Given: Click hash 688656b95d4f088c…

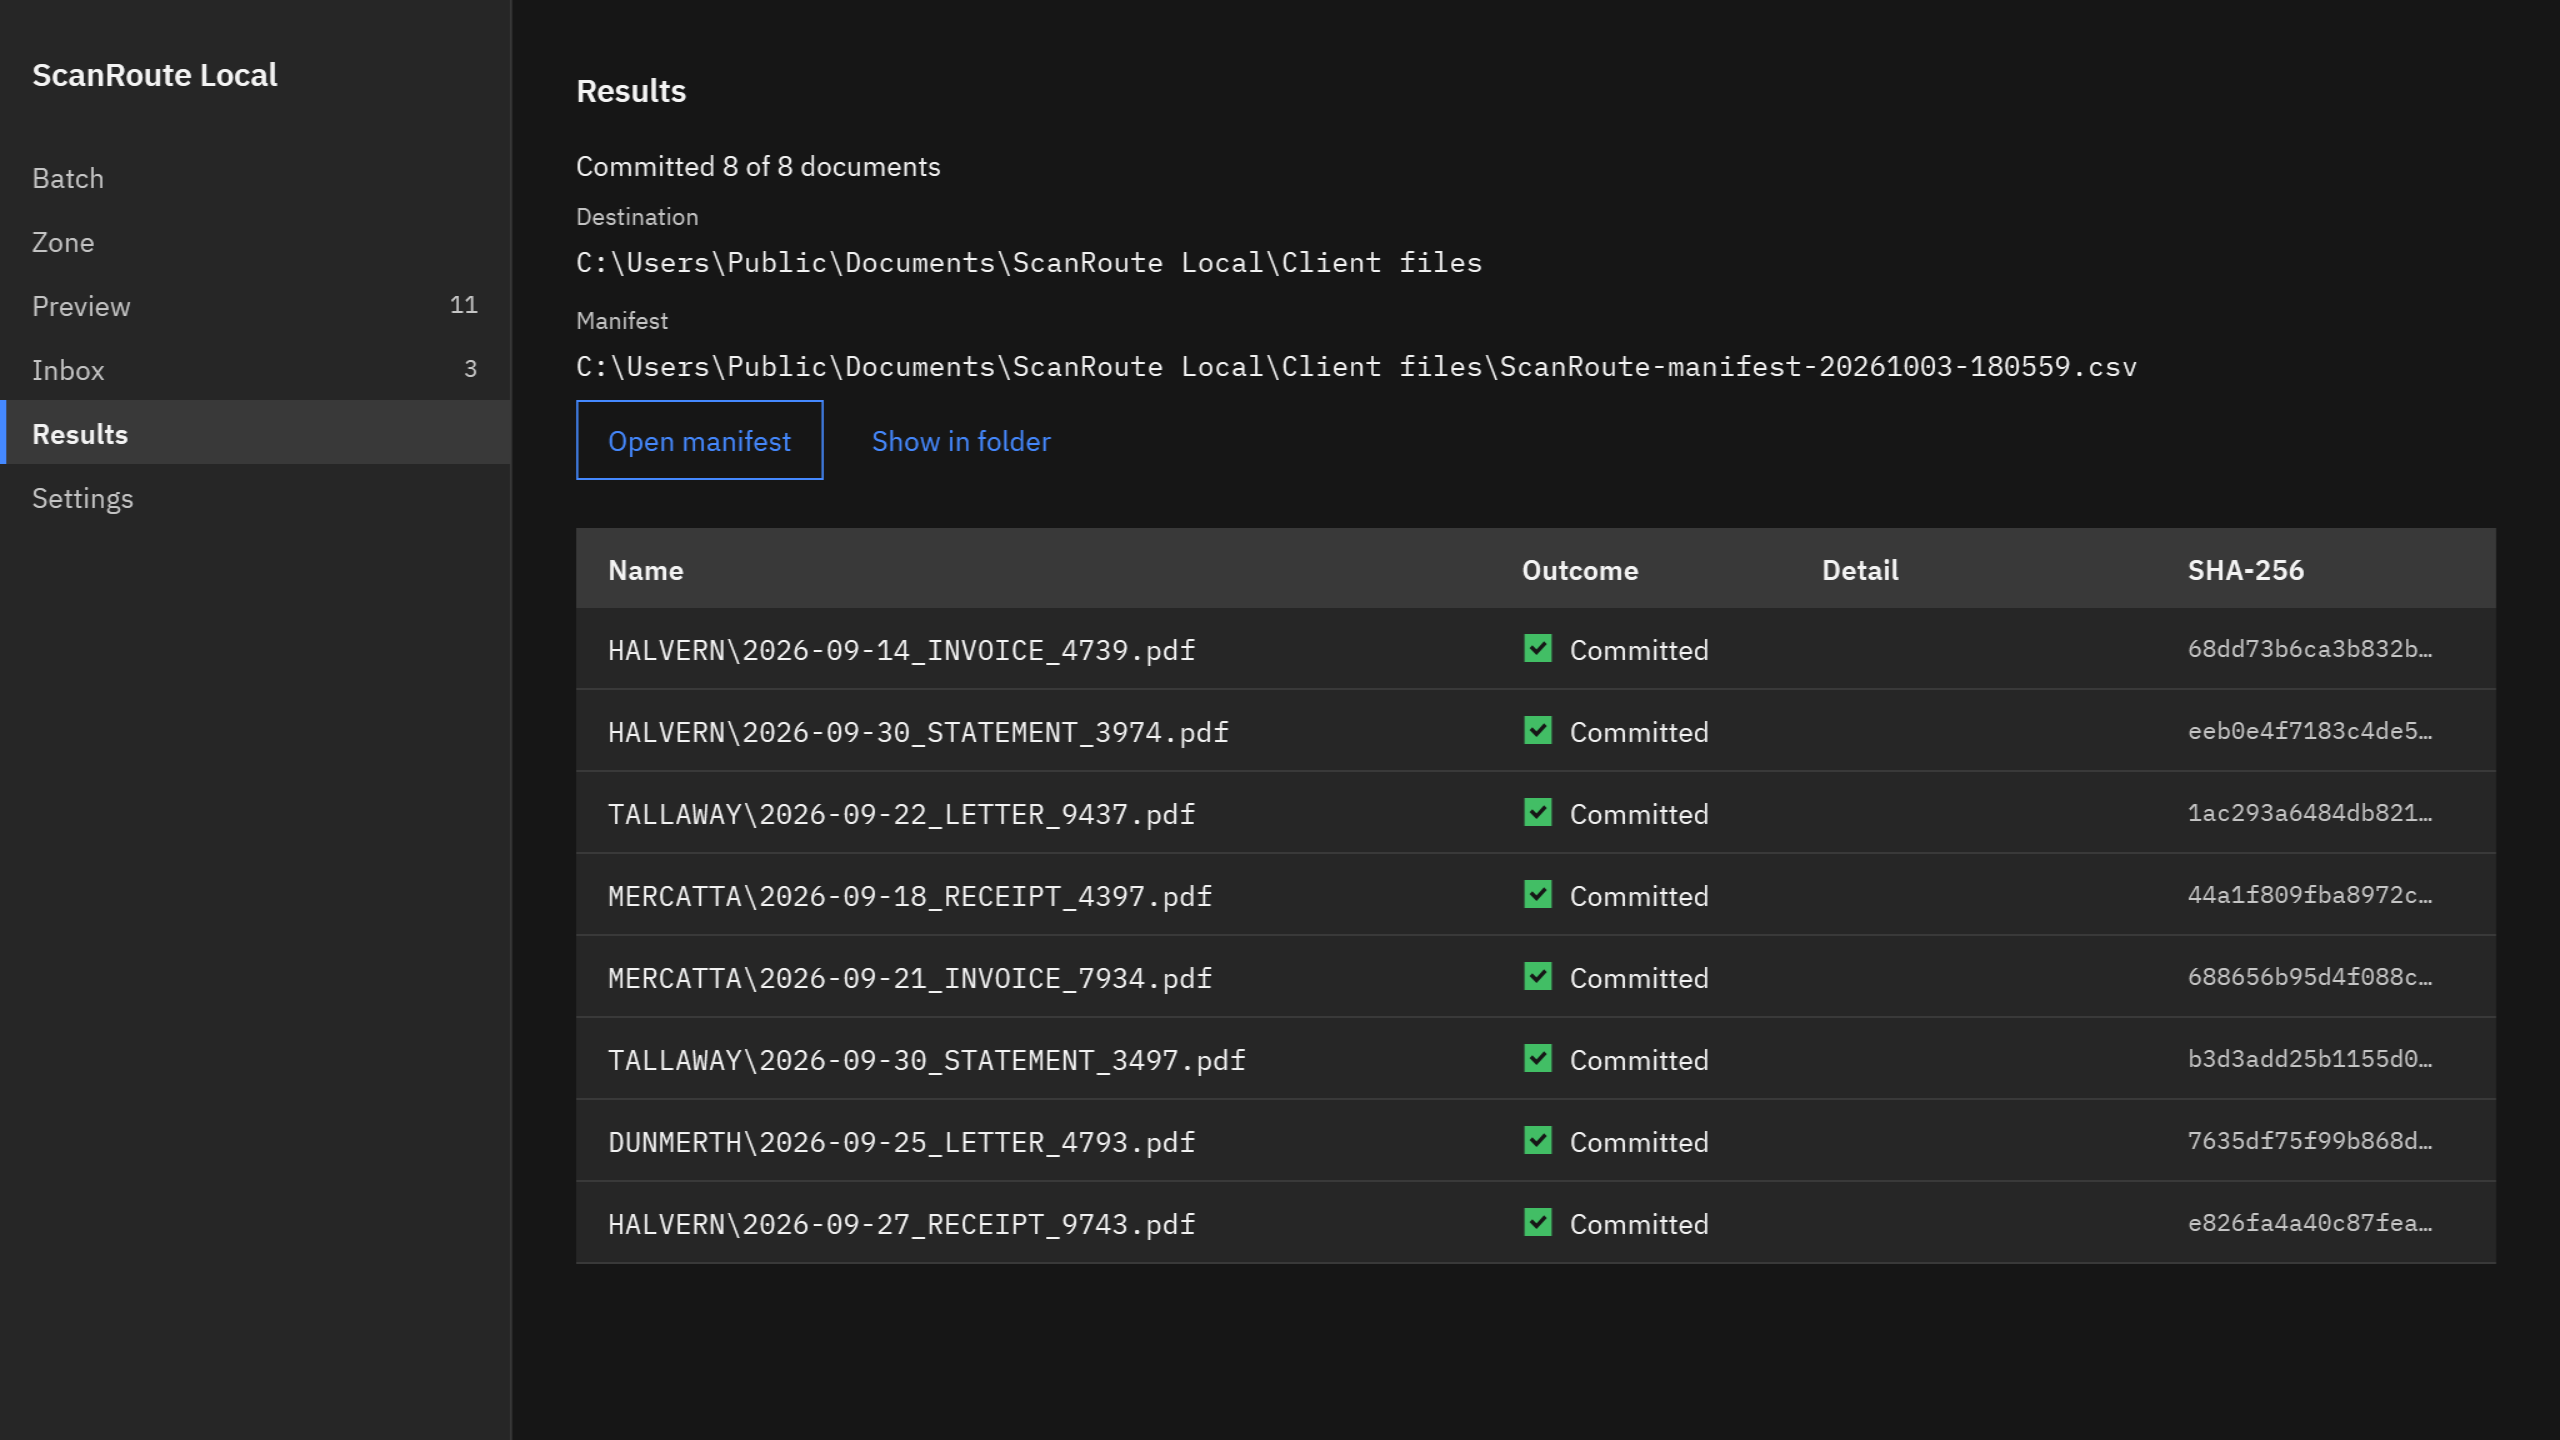Looking at the screenshot, I should pos(2310,977).
